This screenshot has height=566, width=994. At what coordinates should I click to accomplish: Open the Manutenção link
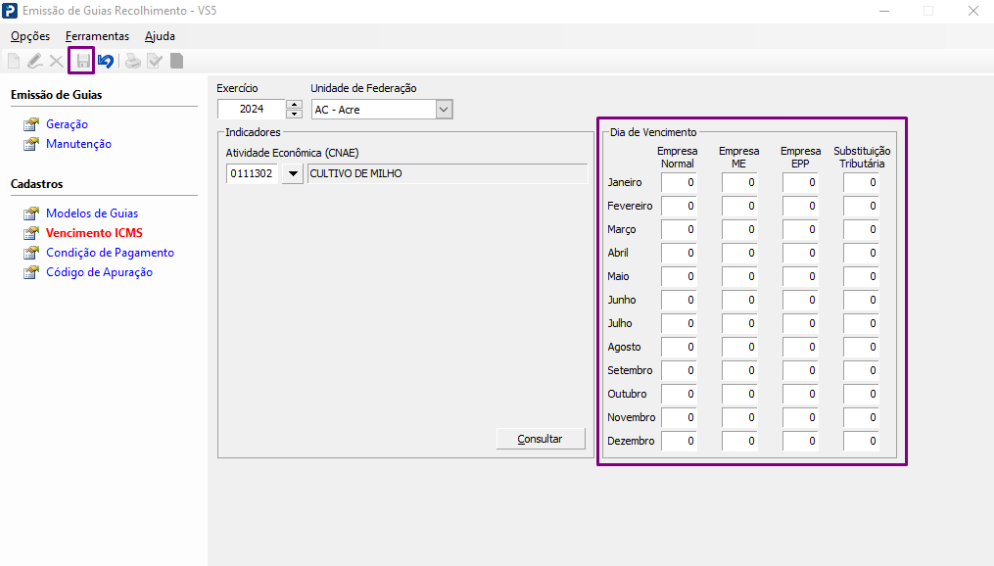click(79, 144)
